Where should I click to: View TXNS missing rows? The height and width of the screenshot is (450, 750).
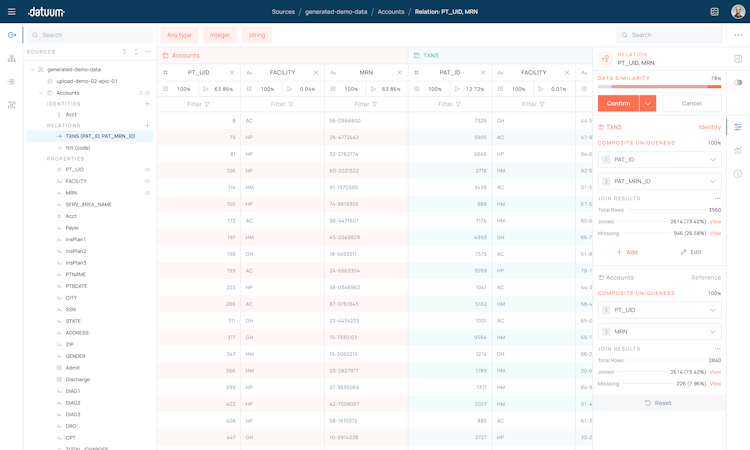click(x=715, y=233)
